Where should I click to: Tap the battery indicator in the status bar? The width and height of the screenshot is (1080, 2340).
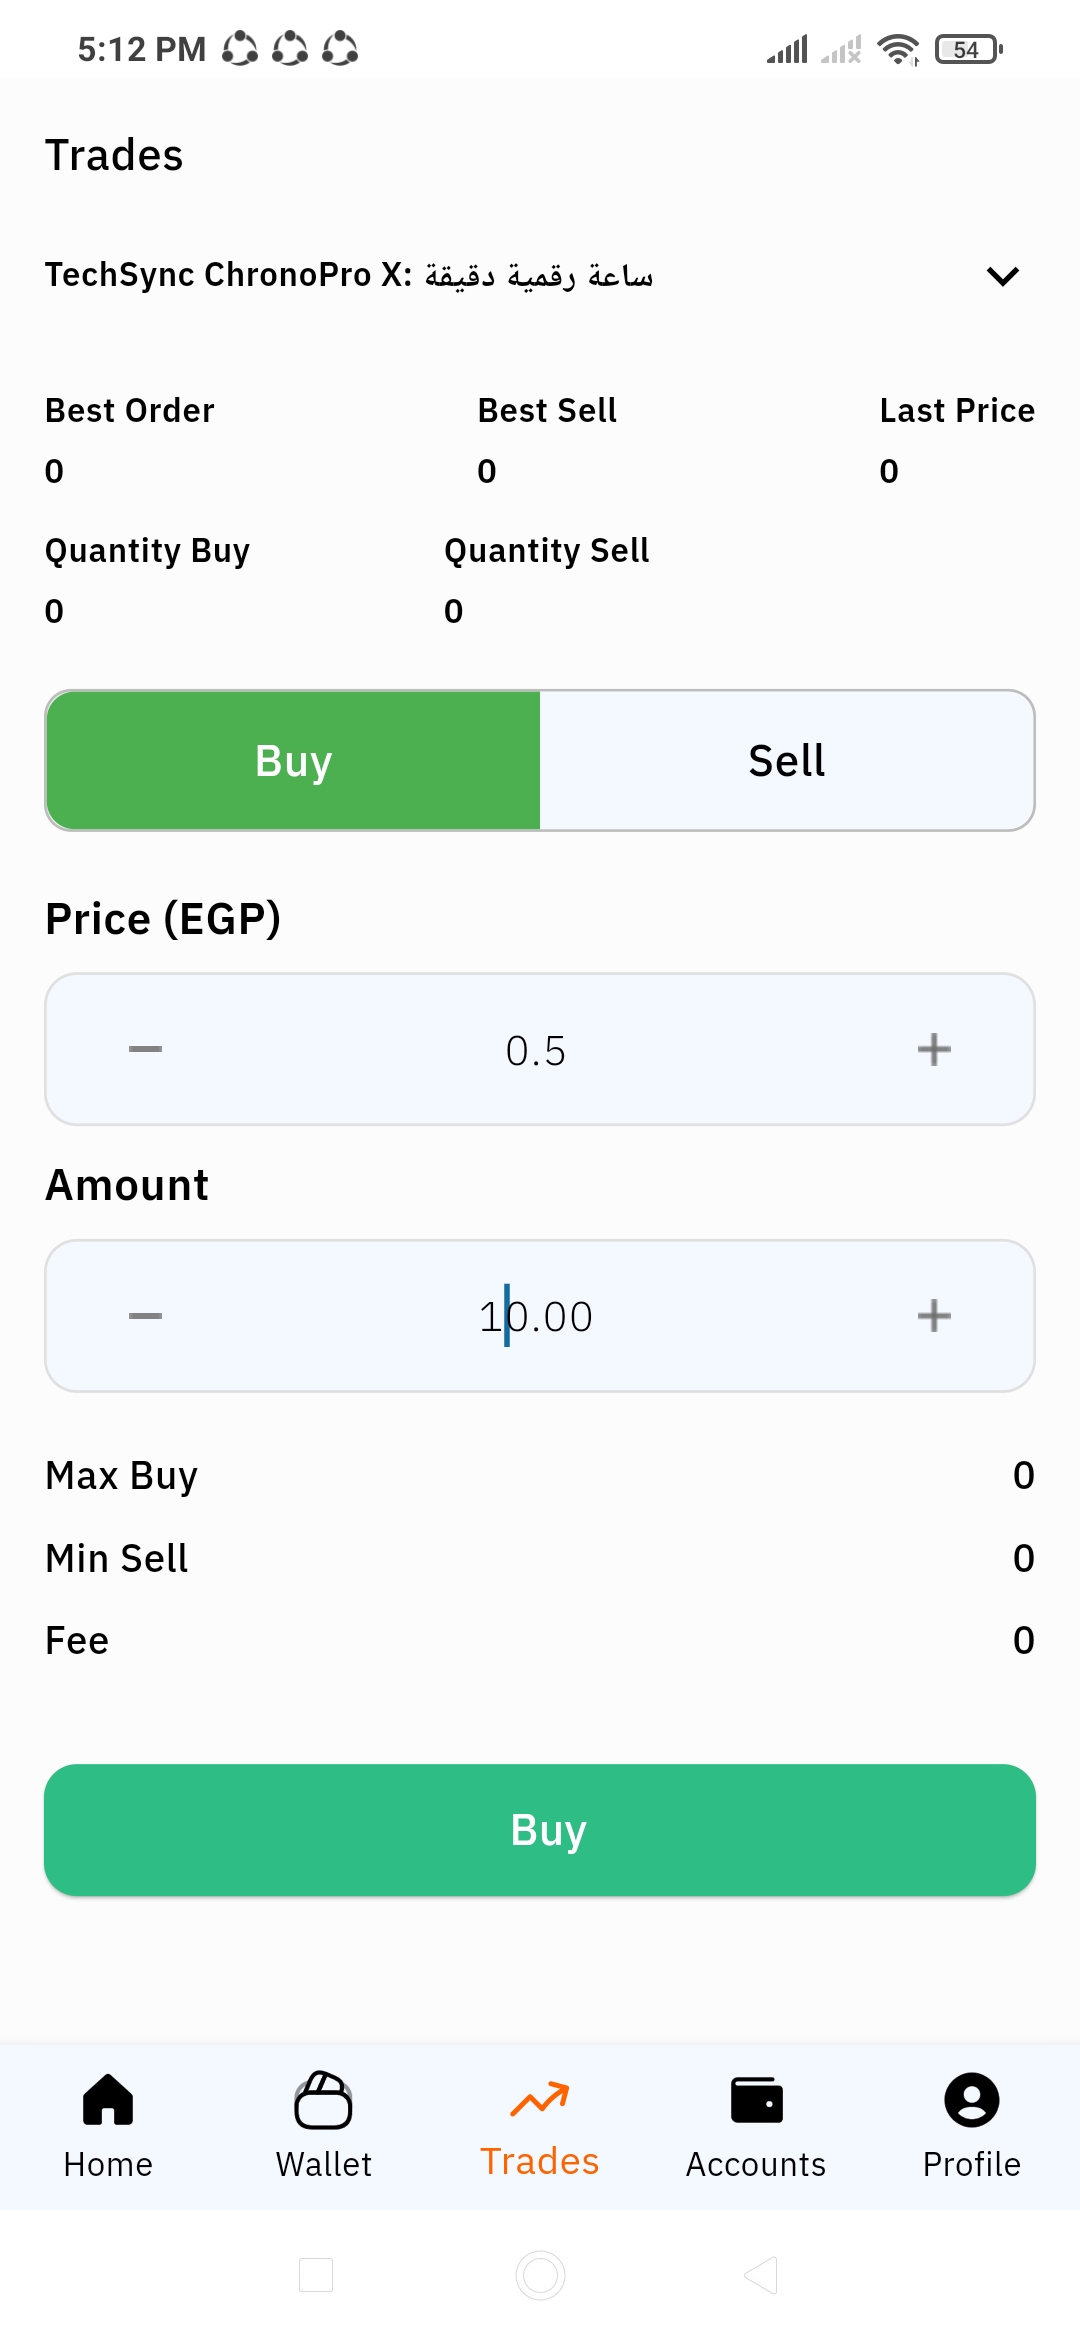point(967,49)
